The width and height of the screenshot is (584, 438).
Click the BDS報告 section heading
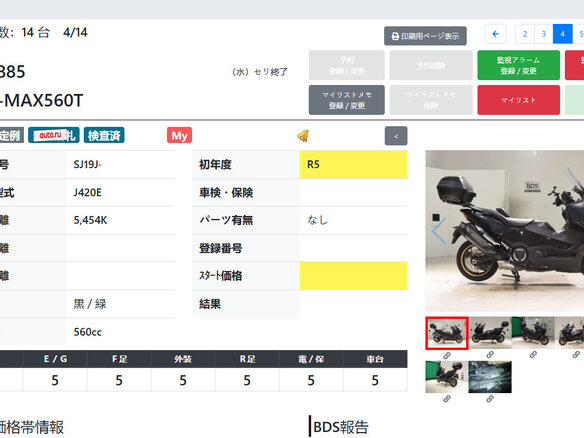[x=341, y=427]
